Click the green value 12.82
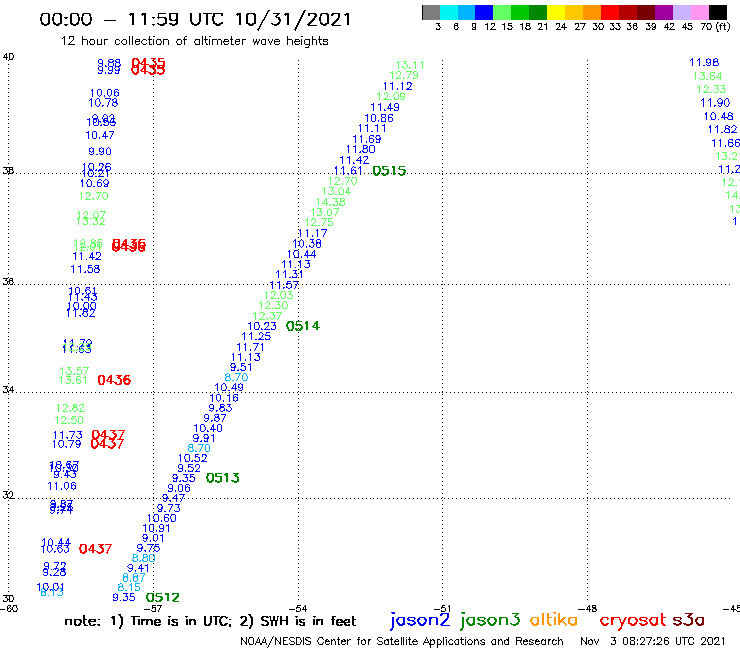 click(70, 408)
